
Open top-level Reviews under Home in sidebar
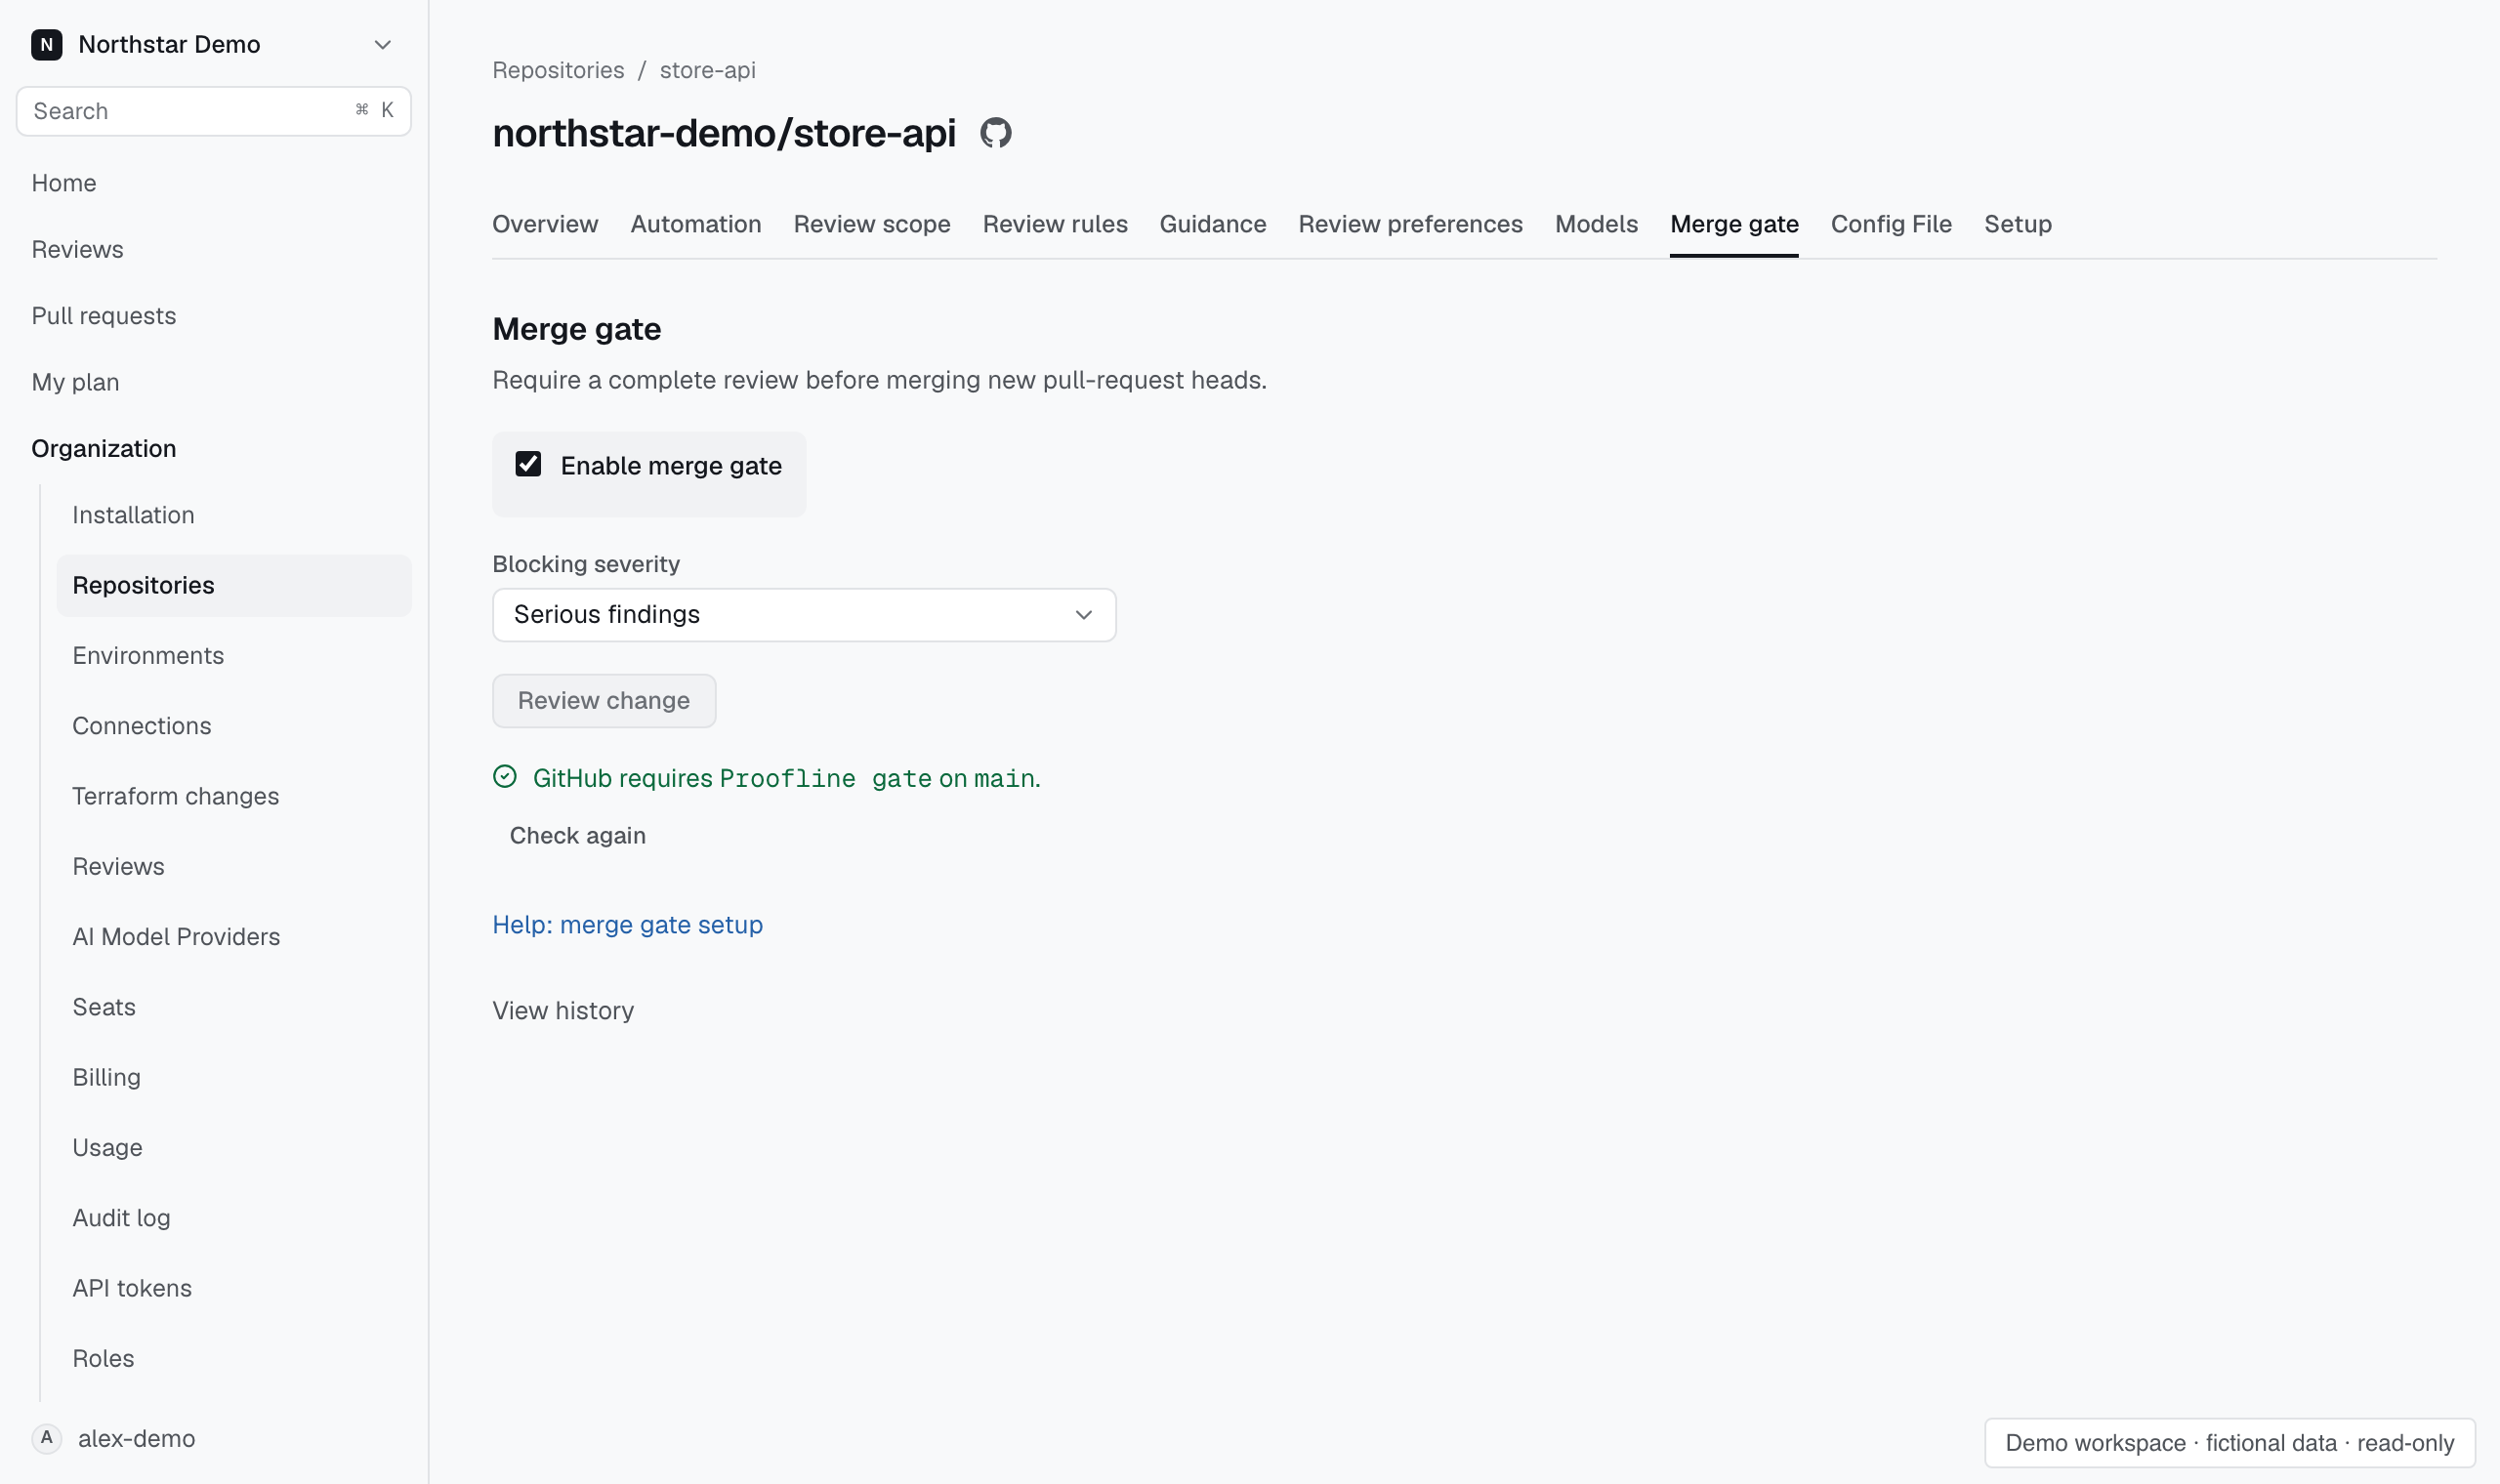(77, 249)
